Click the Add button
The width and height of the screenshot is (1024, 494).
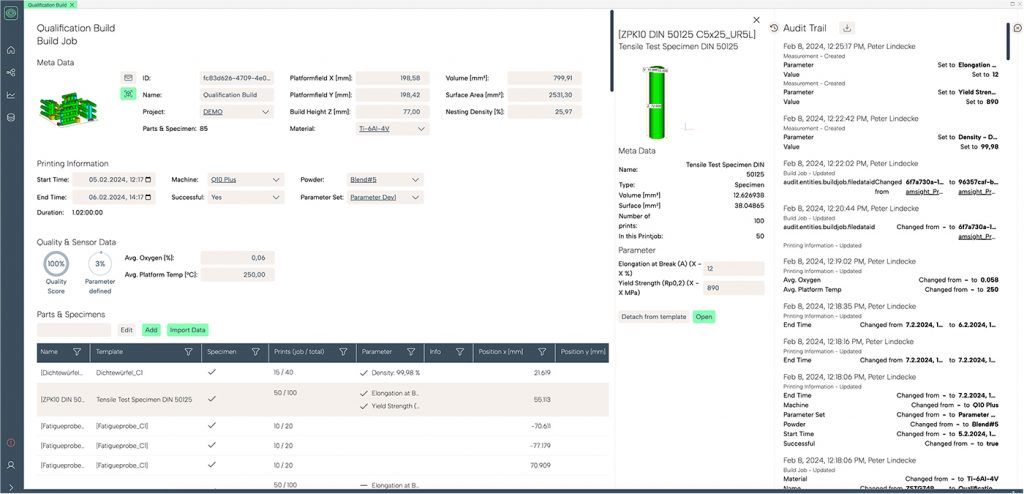tap(152, 330)
